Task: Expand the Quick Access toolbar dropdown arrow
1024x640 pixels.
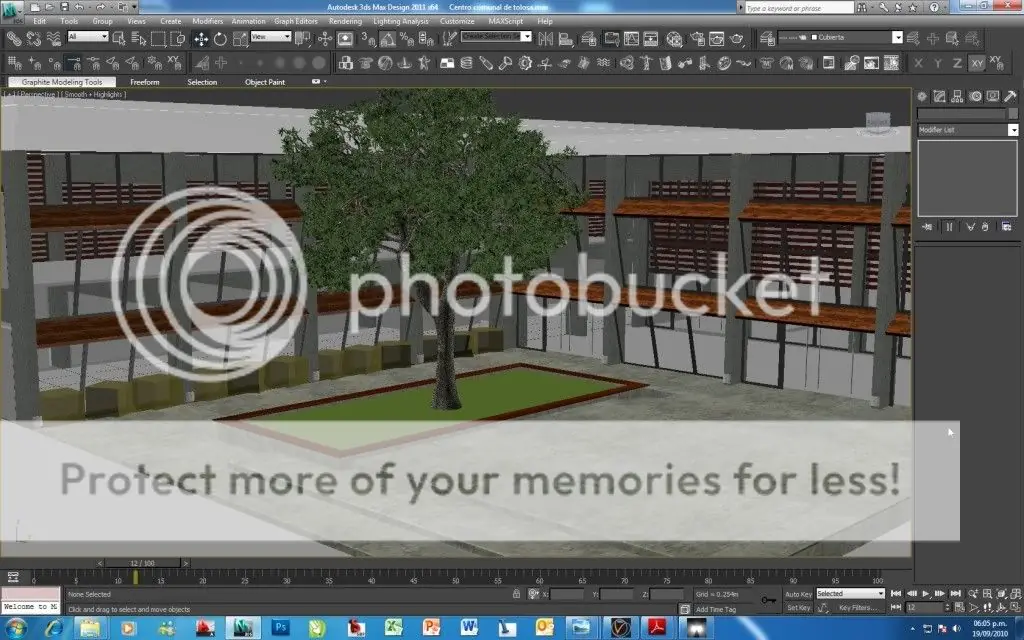Action: point(135,7)
